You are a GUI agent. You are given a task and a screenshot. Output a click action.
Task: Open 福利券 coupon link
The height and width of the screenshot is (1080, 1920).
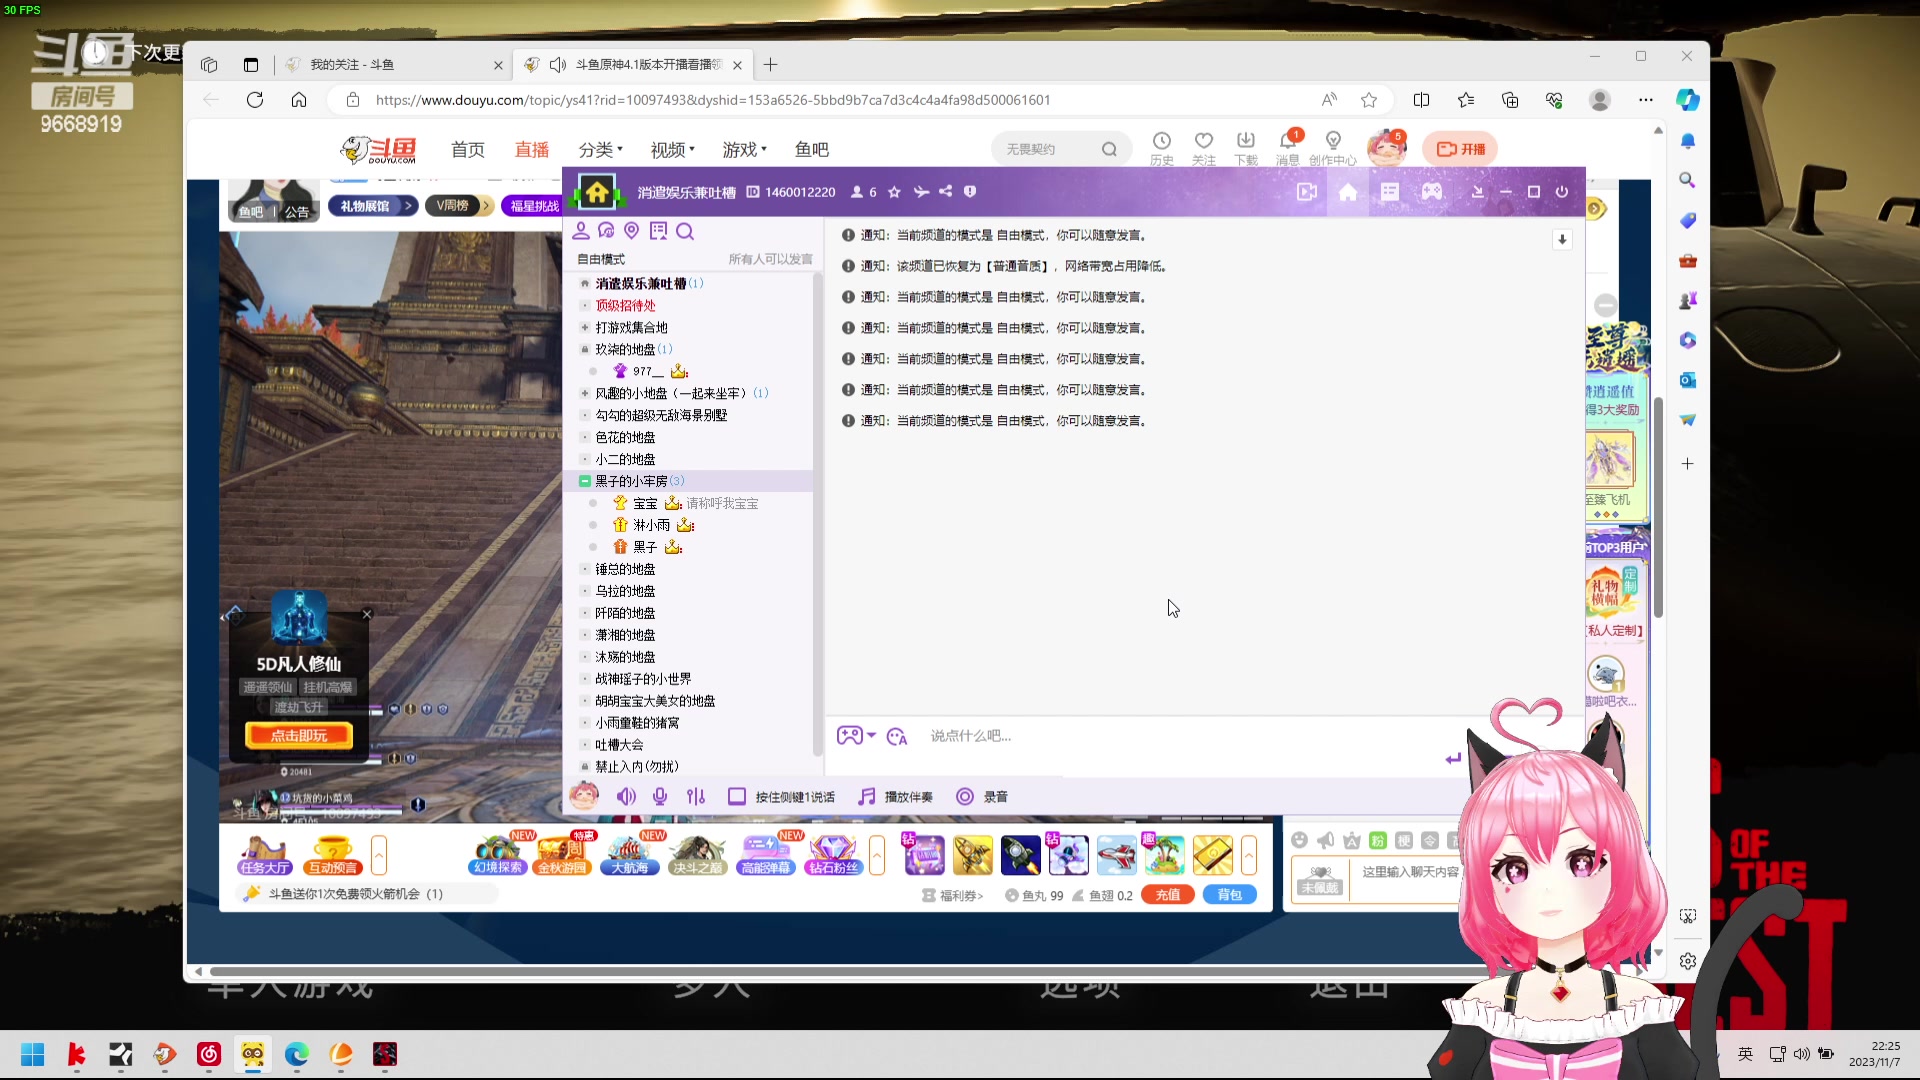[x=953, y=896]
